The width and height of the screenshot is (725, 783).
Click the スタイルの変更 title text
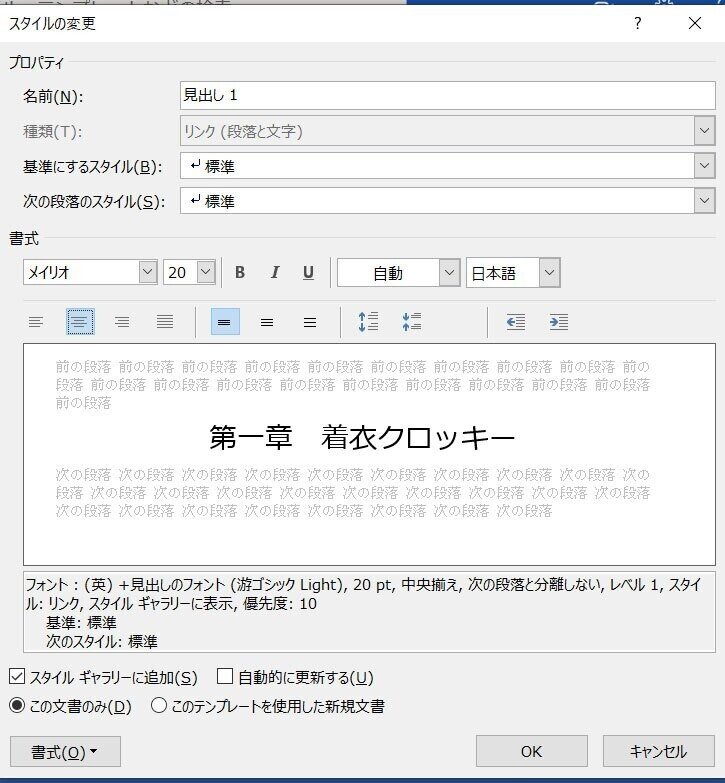click(x=52, y=23)
